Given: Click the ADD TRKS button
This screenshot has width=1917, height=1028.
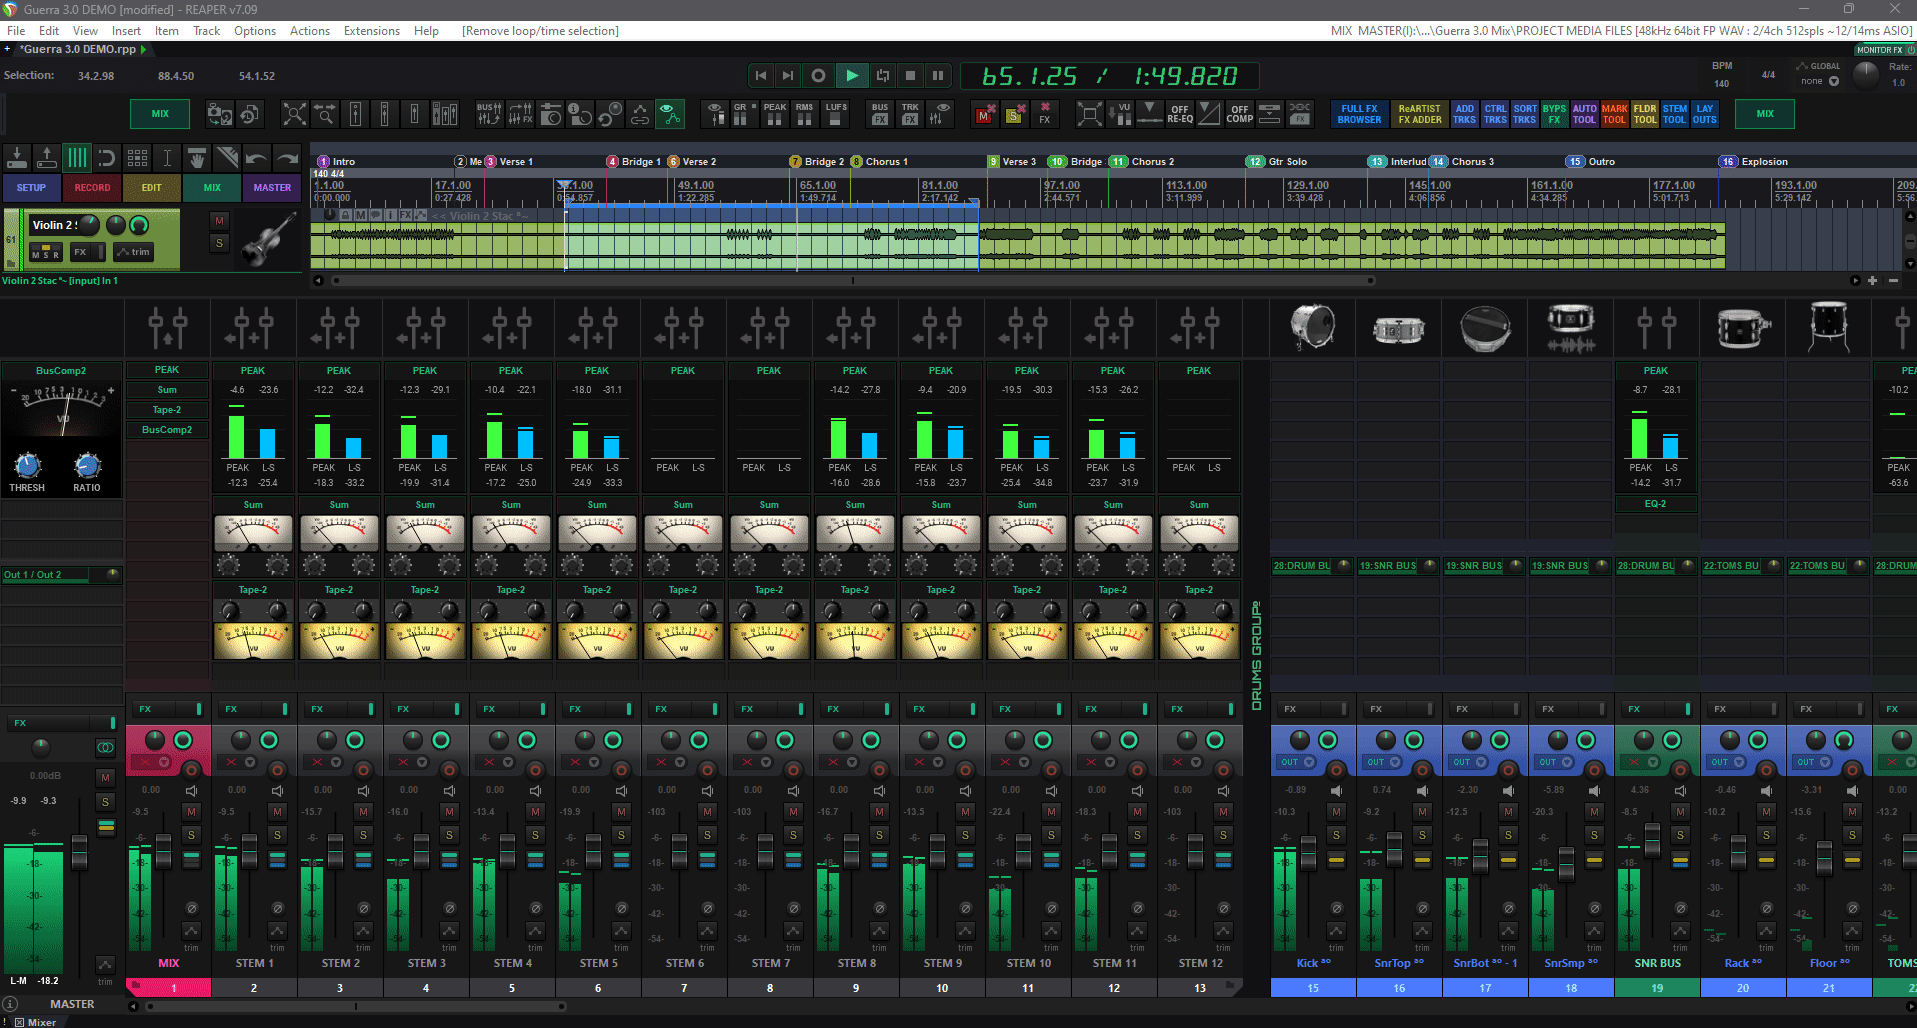Looking at the screenshot, I should (1464, 114).
